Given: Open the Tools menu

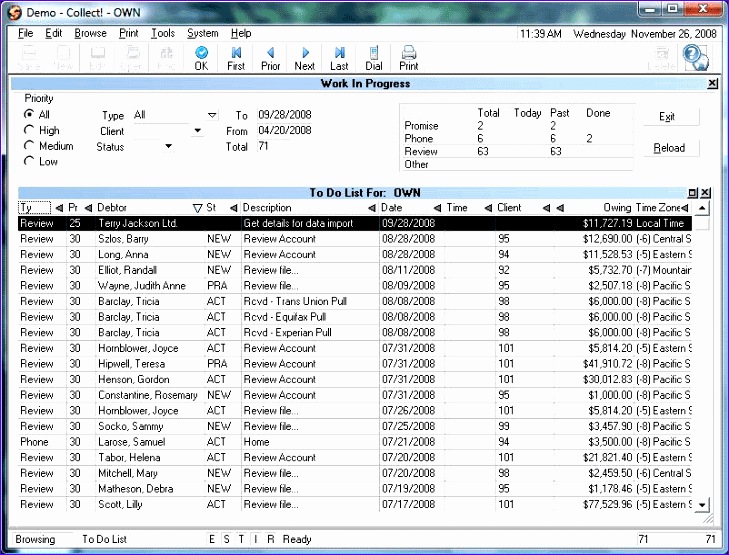Looking at the screenshot, I should (162, 33).
